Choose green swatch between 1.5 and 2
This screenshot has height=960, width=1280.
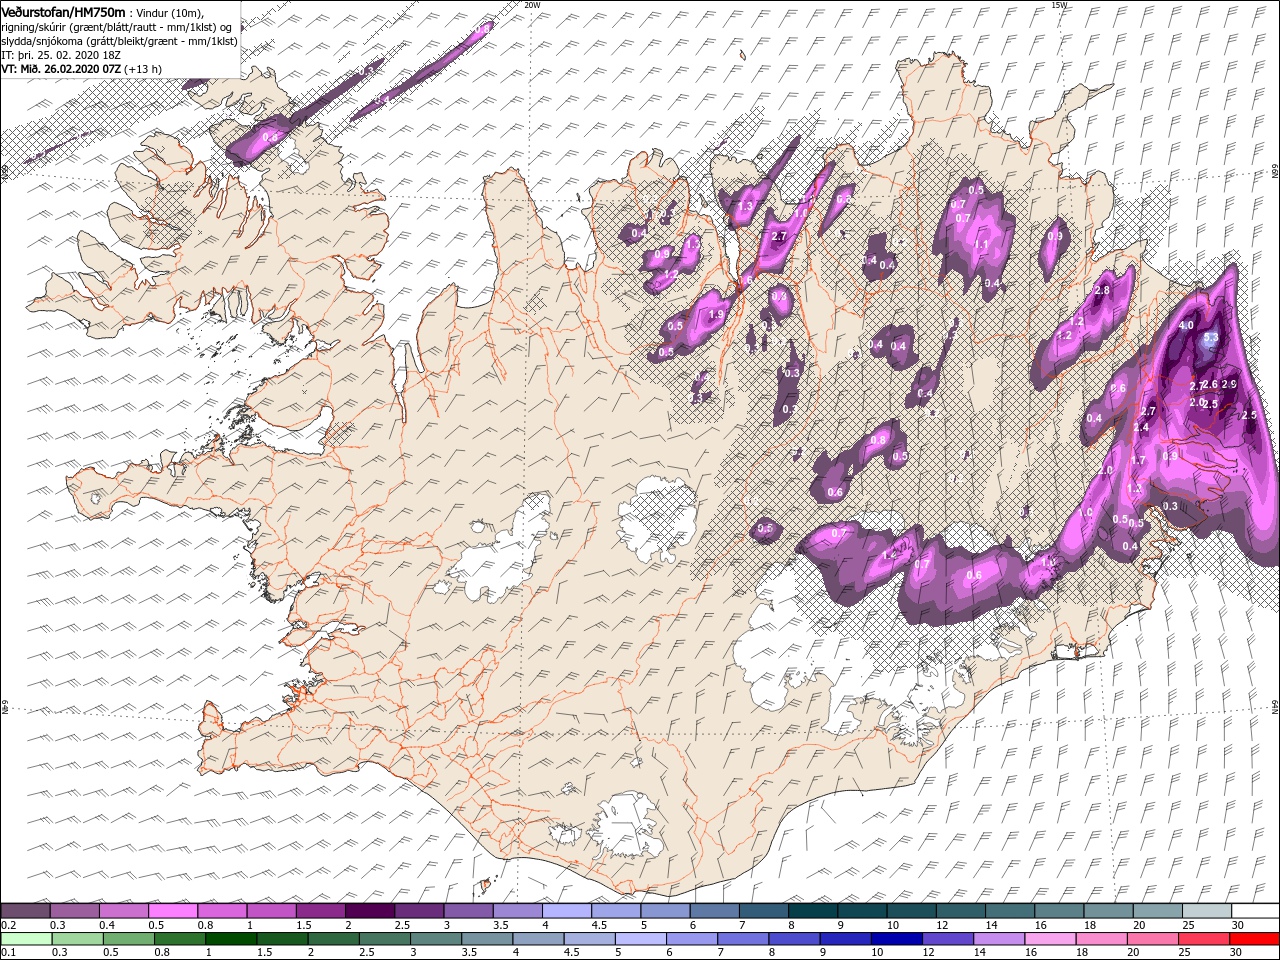coord(281,939)
